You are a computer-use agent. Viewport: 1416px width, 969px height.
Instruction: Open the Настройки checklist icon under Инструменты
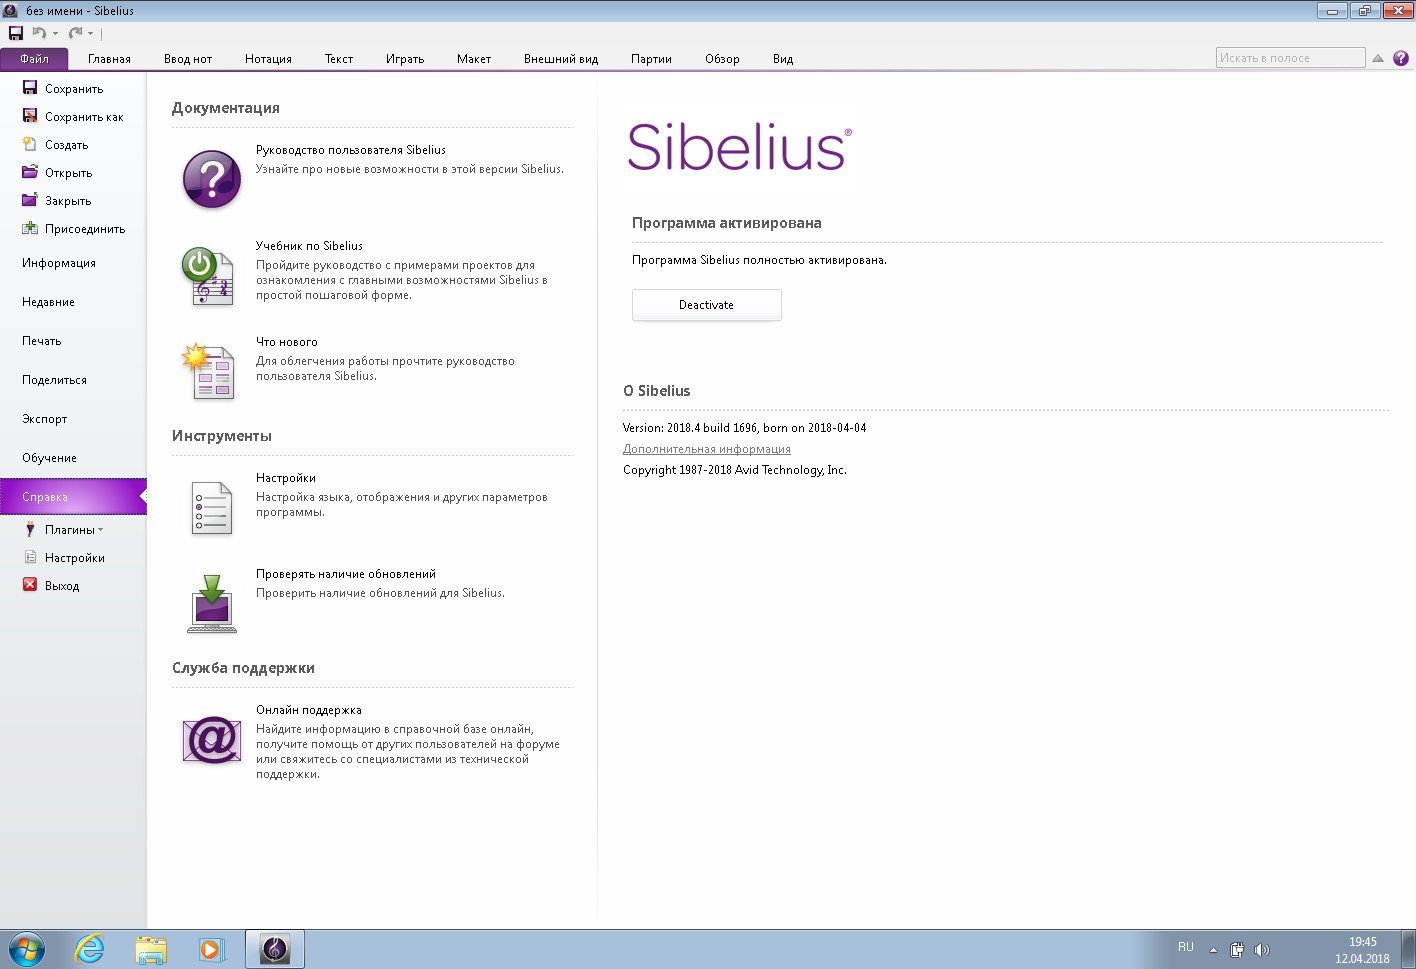tap(211, 508)
